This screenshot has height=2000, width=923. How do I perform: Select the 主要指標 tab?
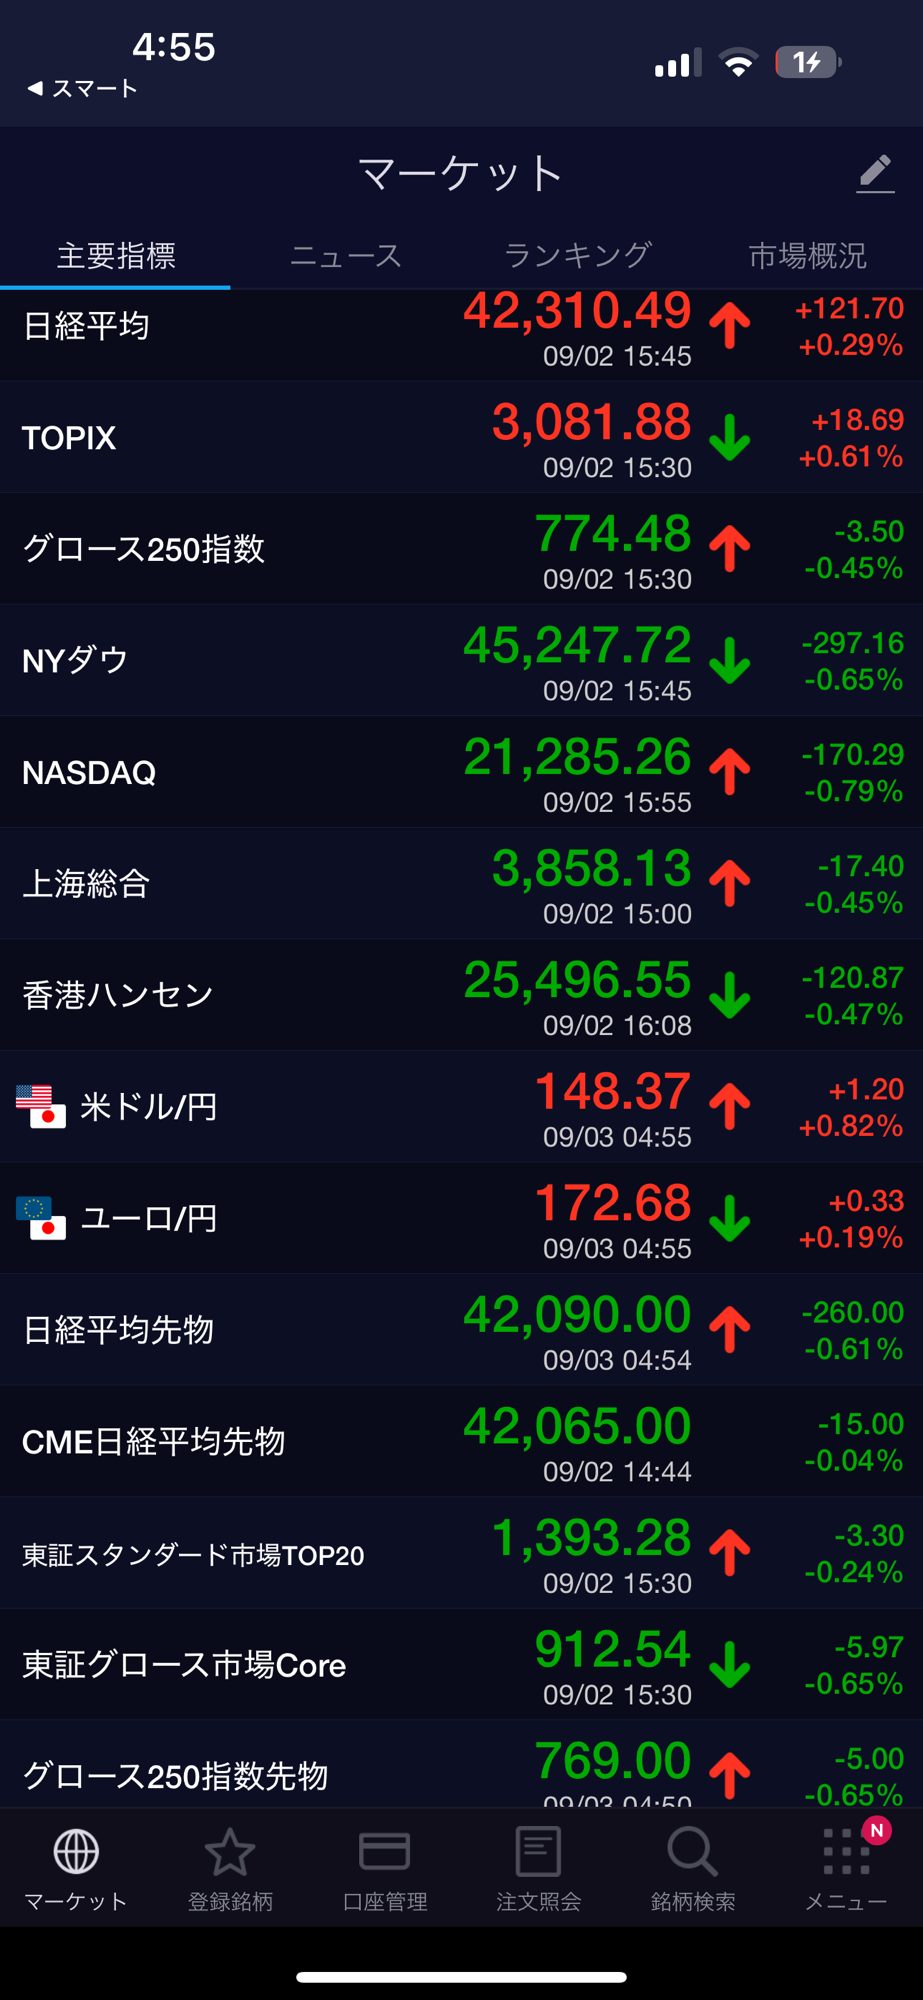pyautogui.click(x=116, y=256)
